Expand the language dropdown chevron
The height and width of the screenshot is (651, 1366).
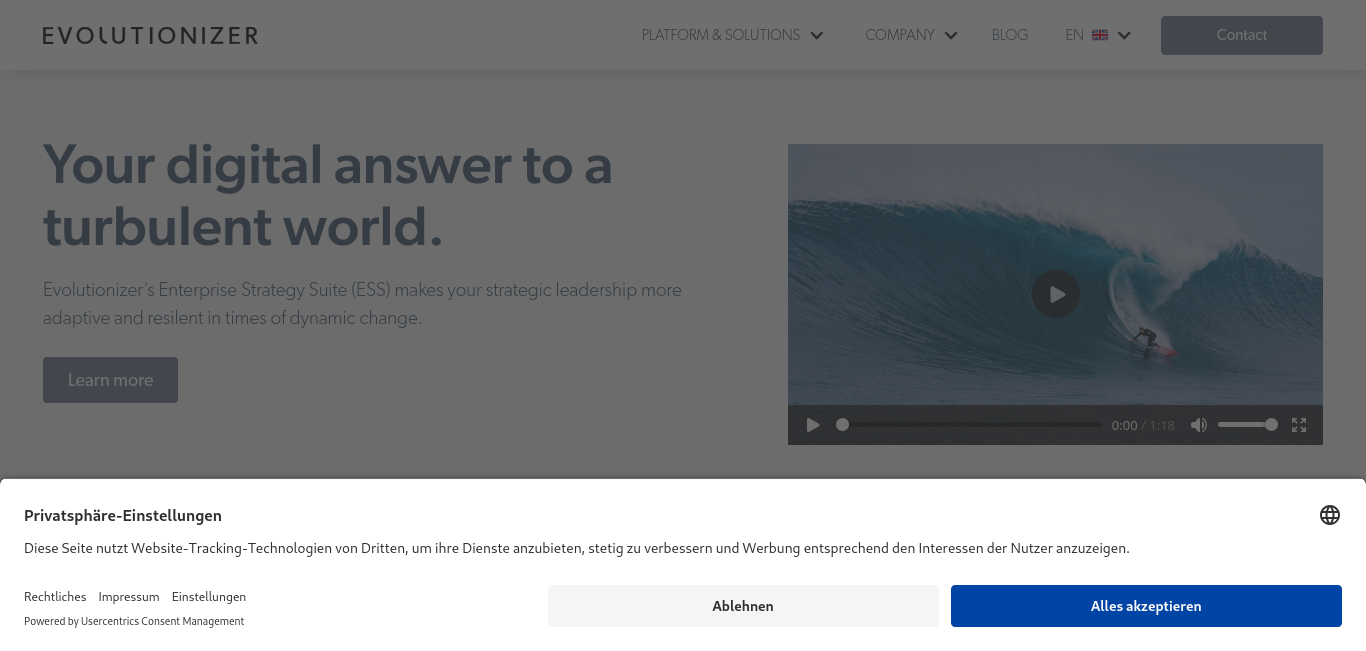1124,36
